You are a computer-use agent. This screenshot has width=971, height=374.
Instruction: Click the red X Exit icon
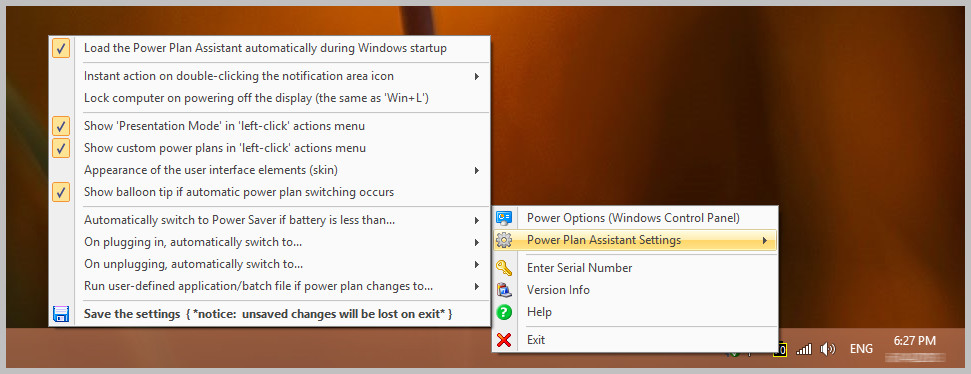504,339
